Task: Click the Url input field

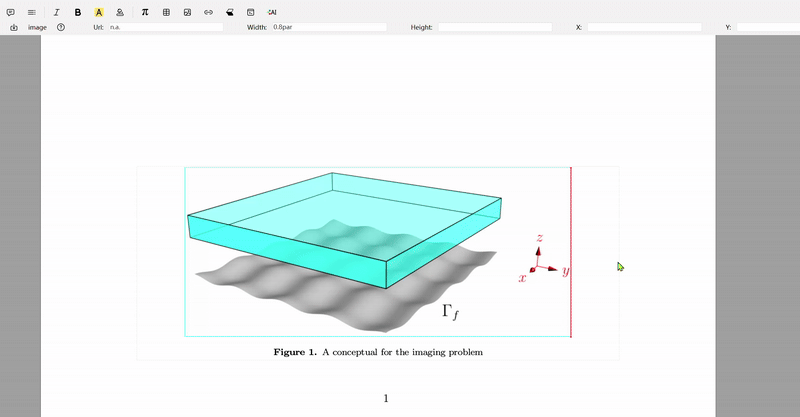Action: coord(165,27)
